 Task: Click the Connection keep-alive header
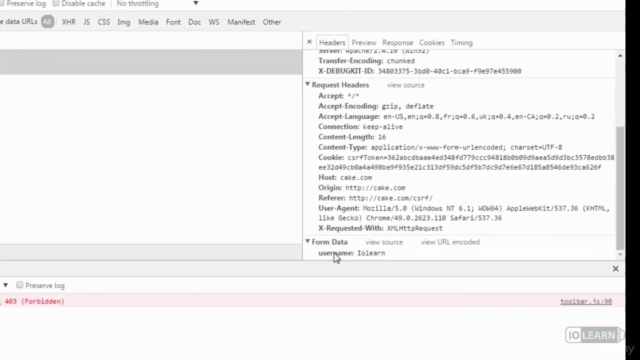click(x=360, y=127)
